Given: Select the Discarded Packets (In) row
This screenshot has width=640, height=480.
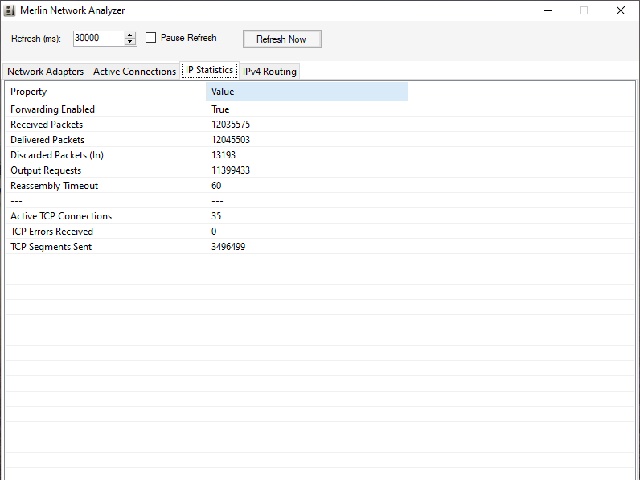Looking at the screenshot, I should point(320,155).
